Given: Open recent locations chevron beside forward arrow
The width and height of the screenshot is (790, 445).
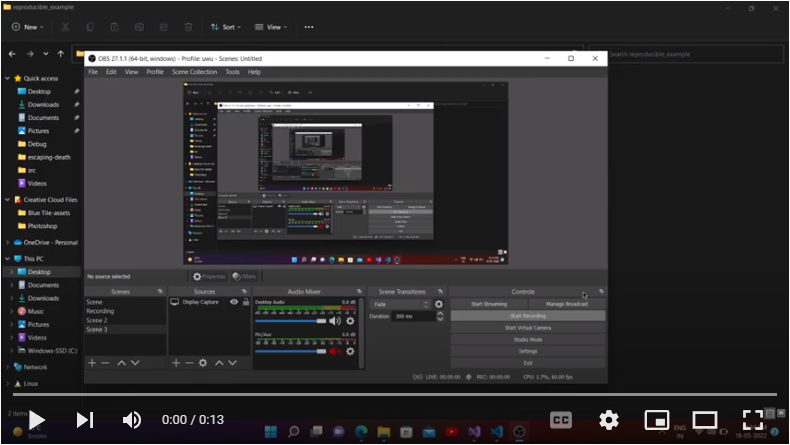Looking at the screenshot, I should 46,54.
